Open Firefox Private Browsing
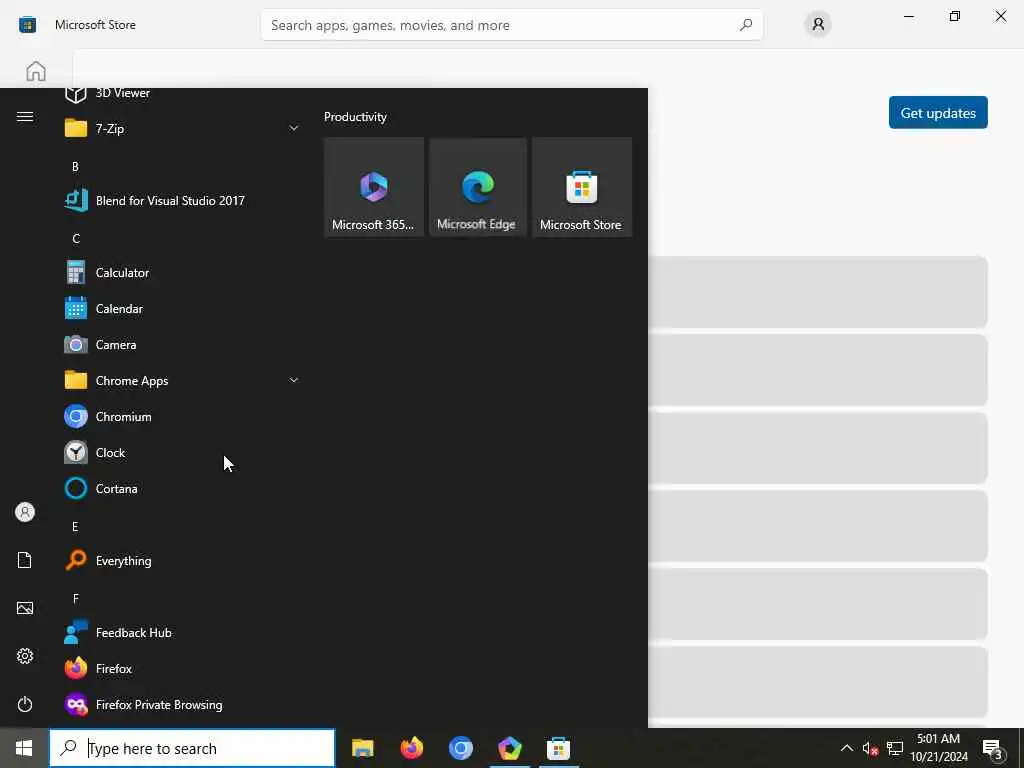The image size is (1024, 768). [x=182, y=704]
